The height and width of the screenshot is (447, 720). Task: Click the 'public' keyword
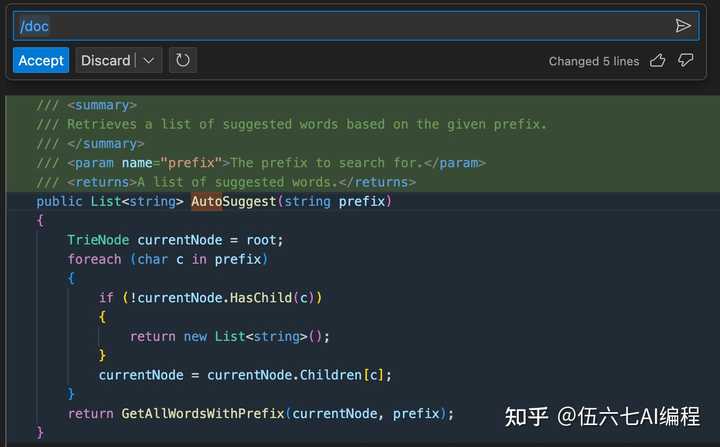(59, 201)
